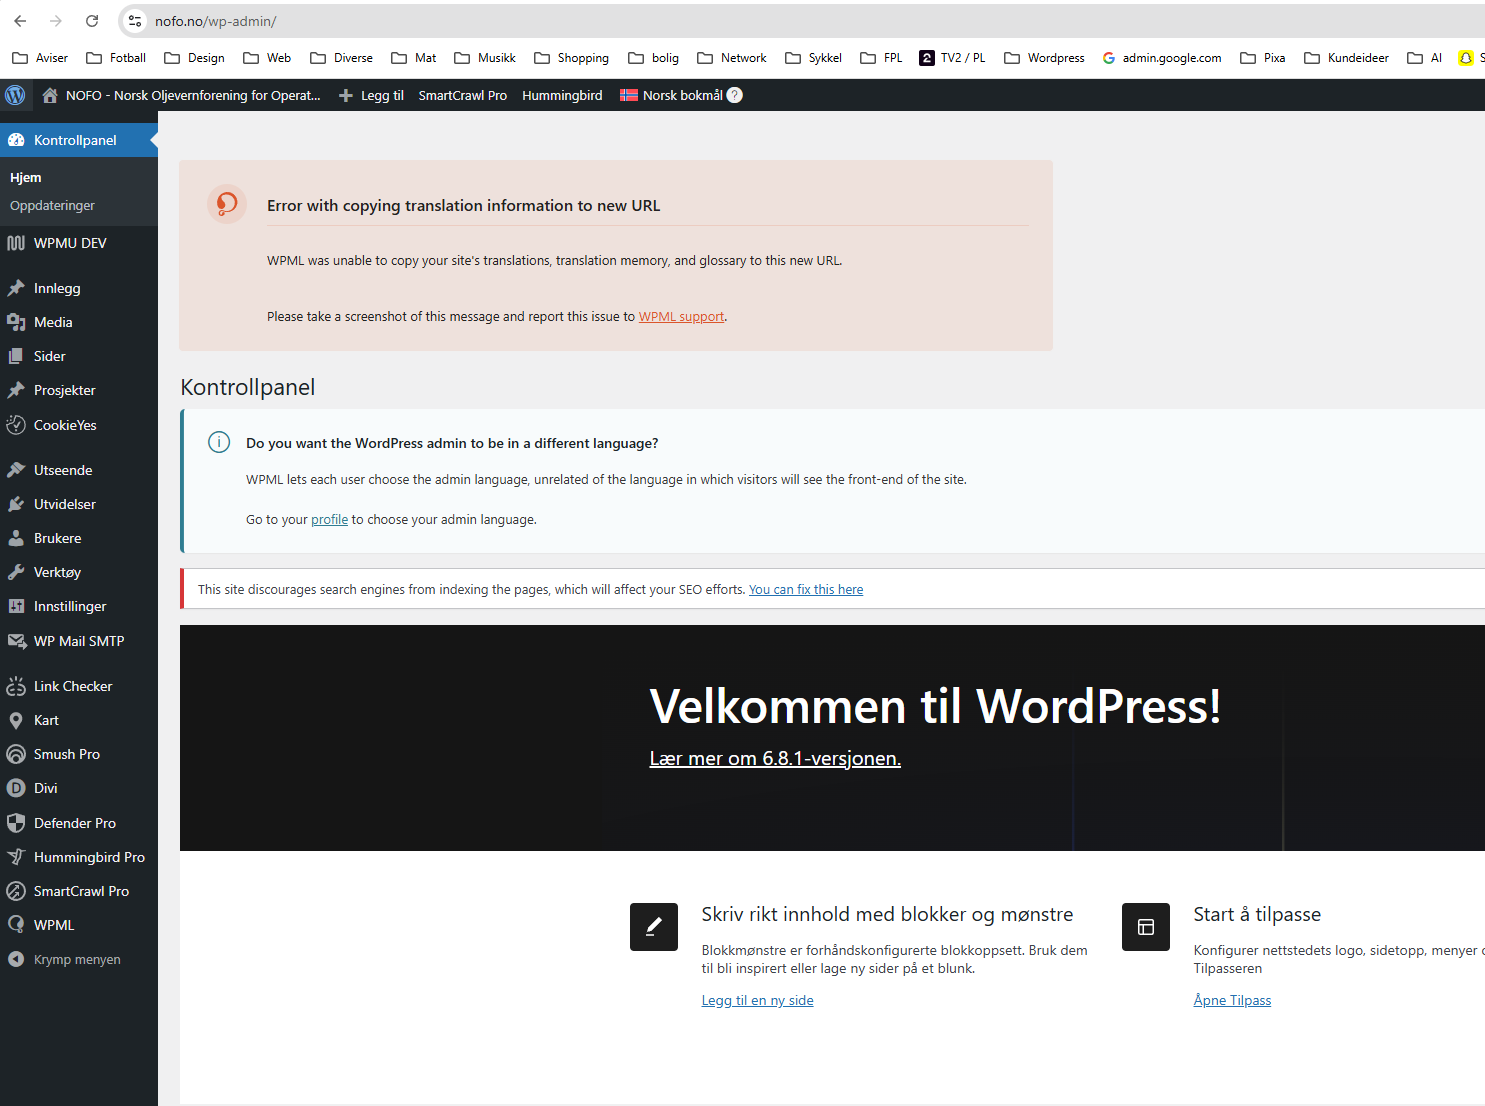
Task: Click the Innstillinger settings icon
Action: 16,606
